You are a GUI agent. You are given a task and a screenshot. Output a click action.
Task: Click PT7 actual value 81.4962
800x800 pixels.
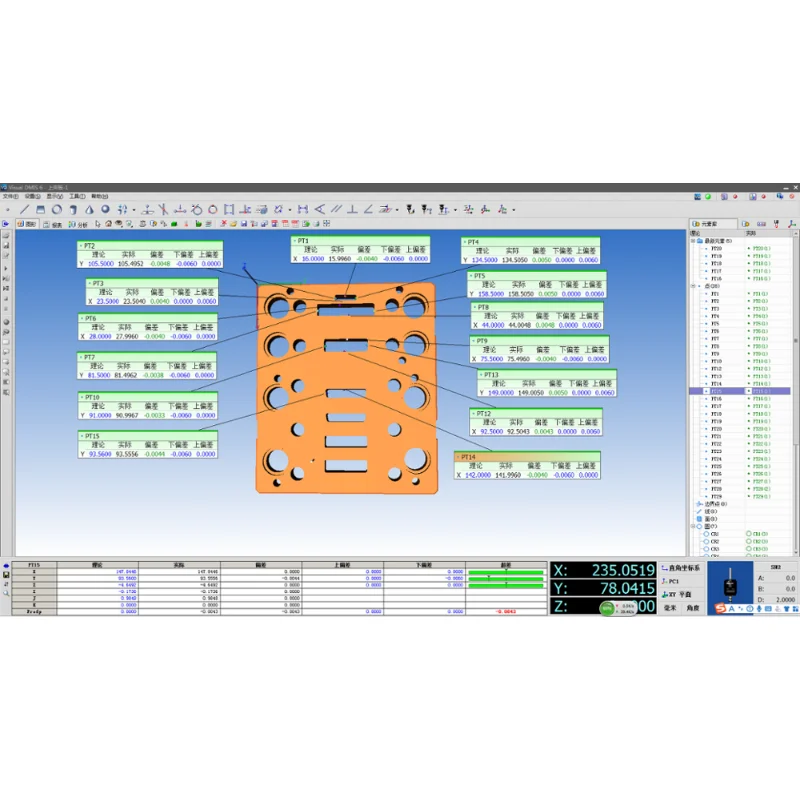click(x=126, y=375)
